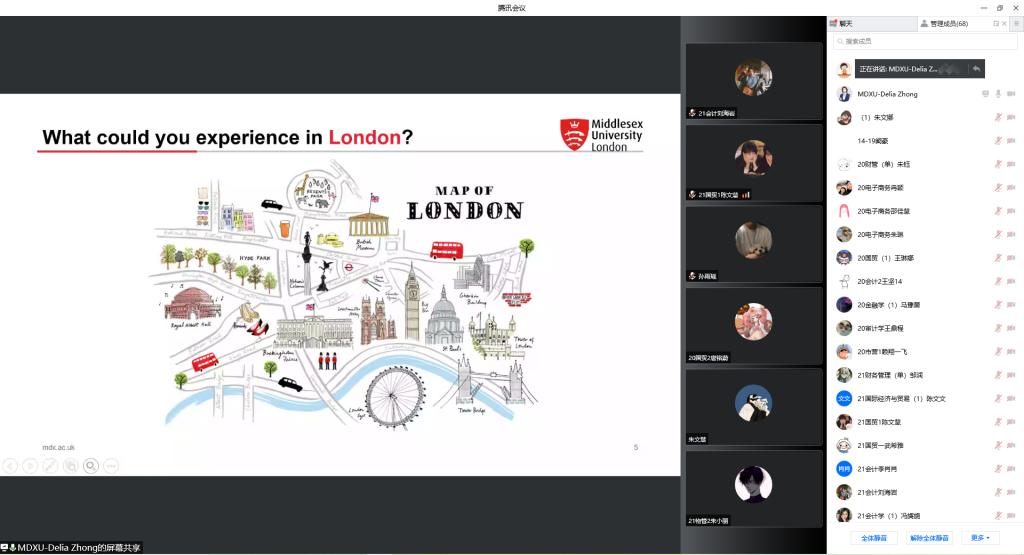This screenshot has width=1024, height=555.
Task: Click the pen annotation icon below the slide
Action: [x=50, y=465]
